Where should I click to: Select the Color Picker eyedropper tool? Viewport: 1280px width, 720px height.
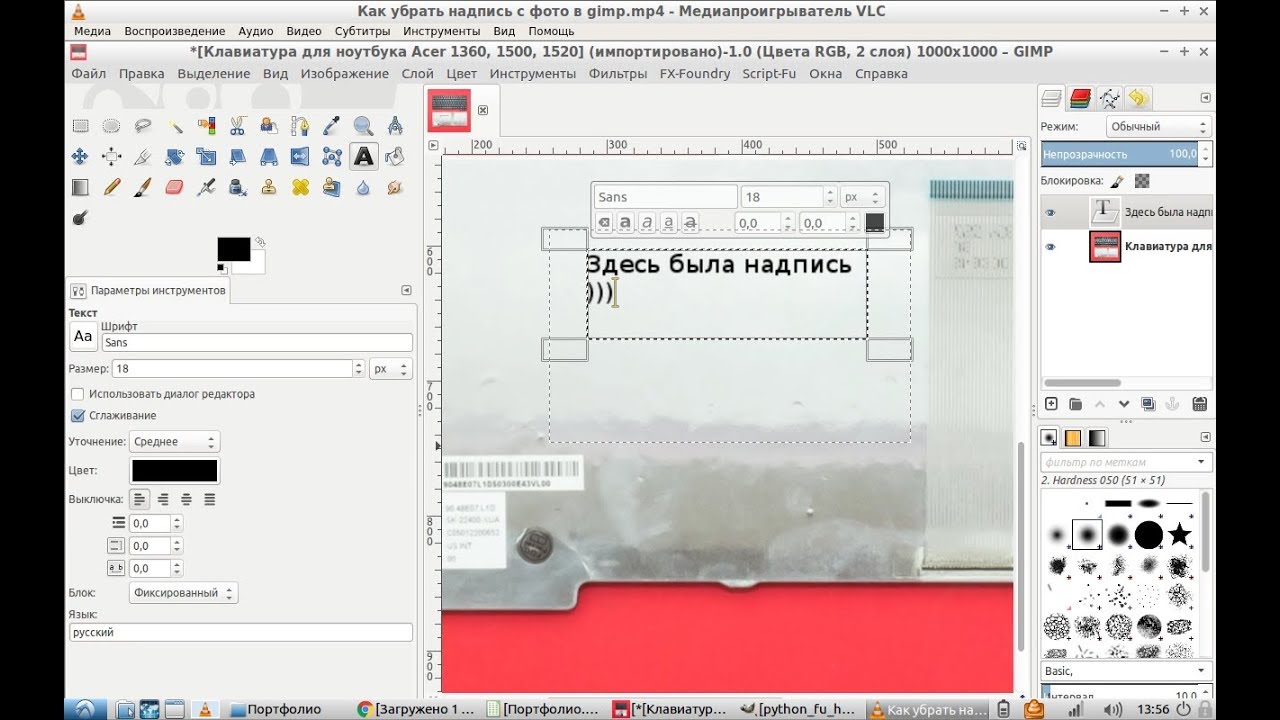(332, 126)
